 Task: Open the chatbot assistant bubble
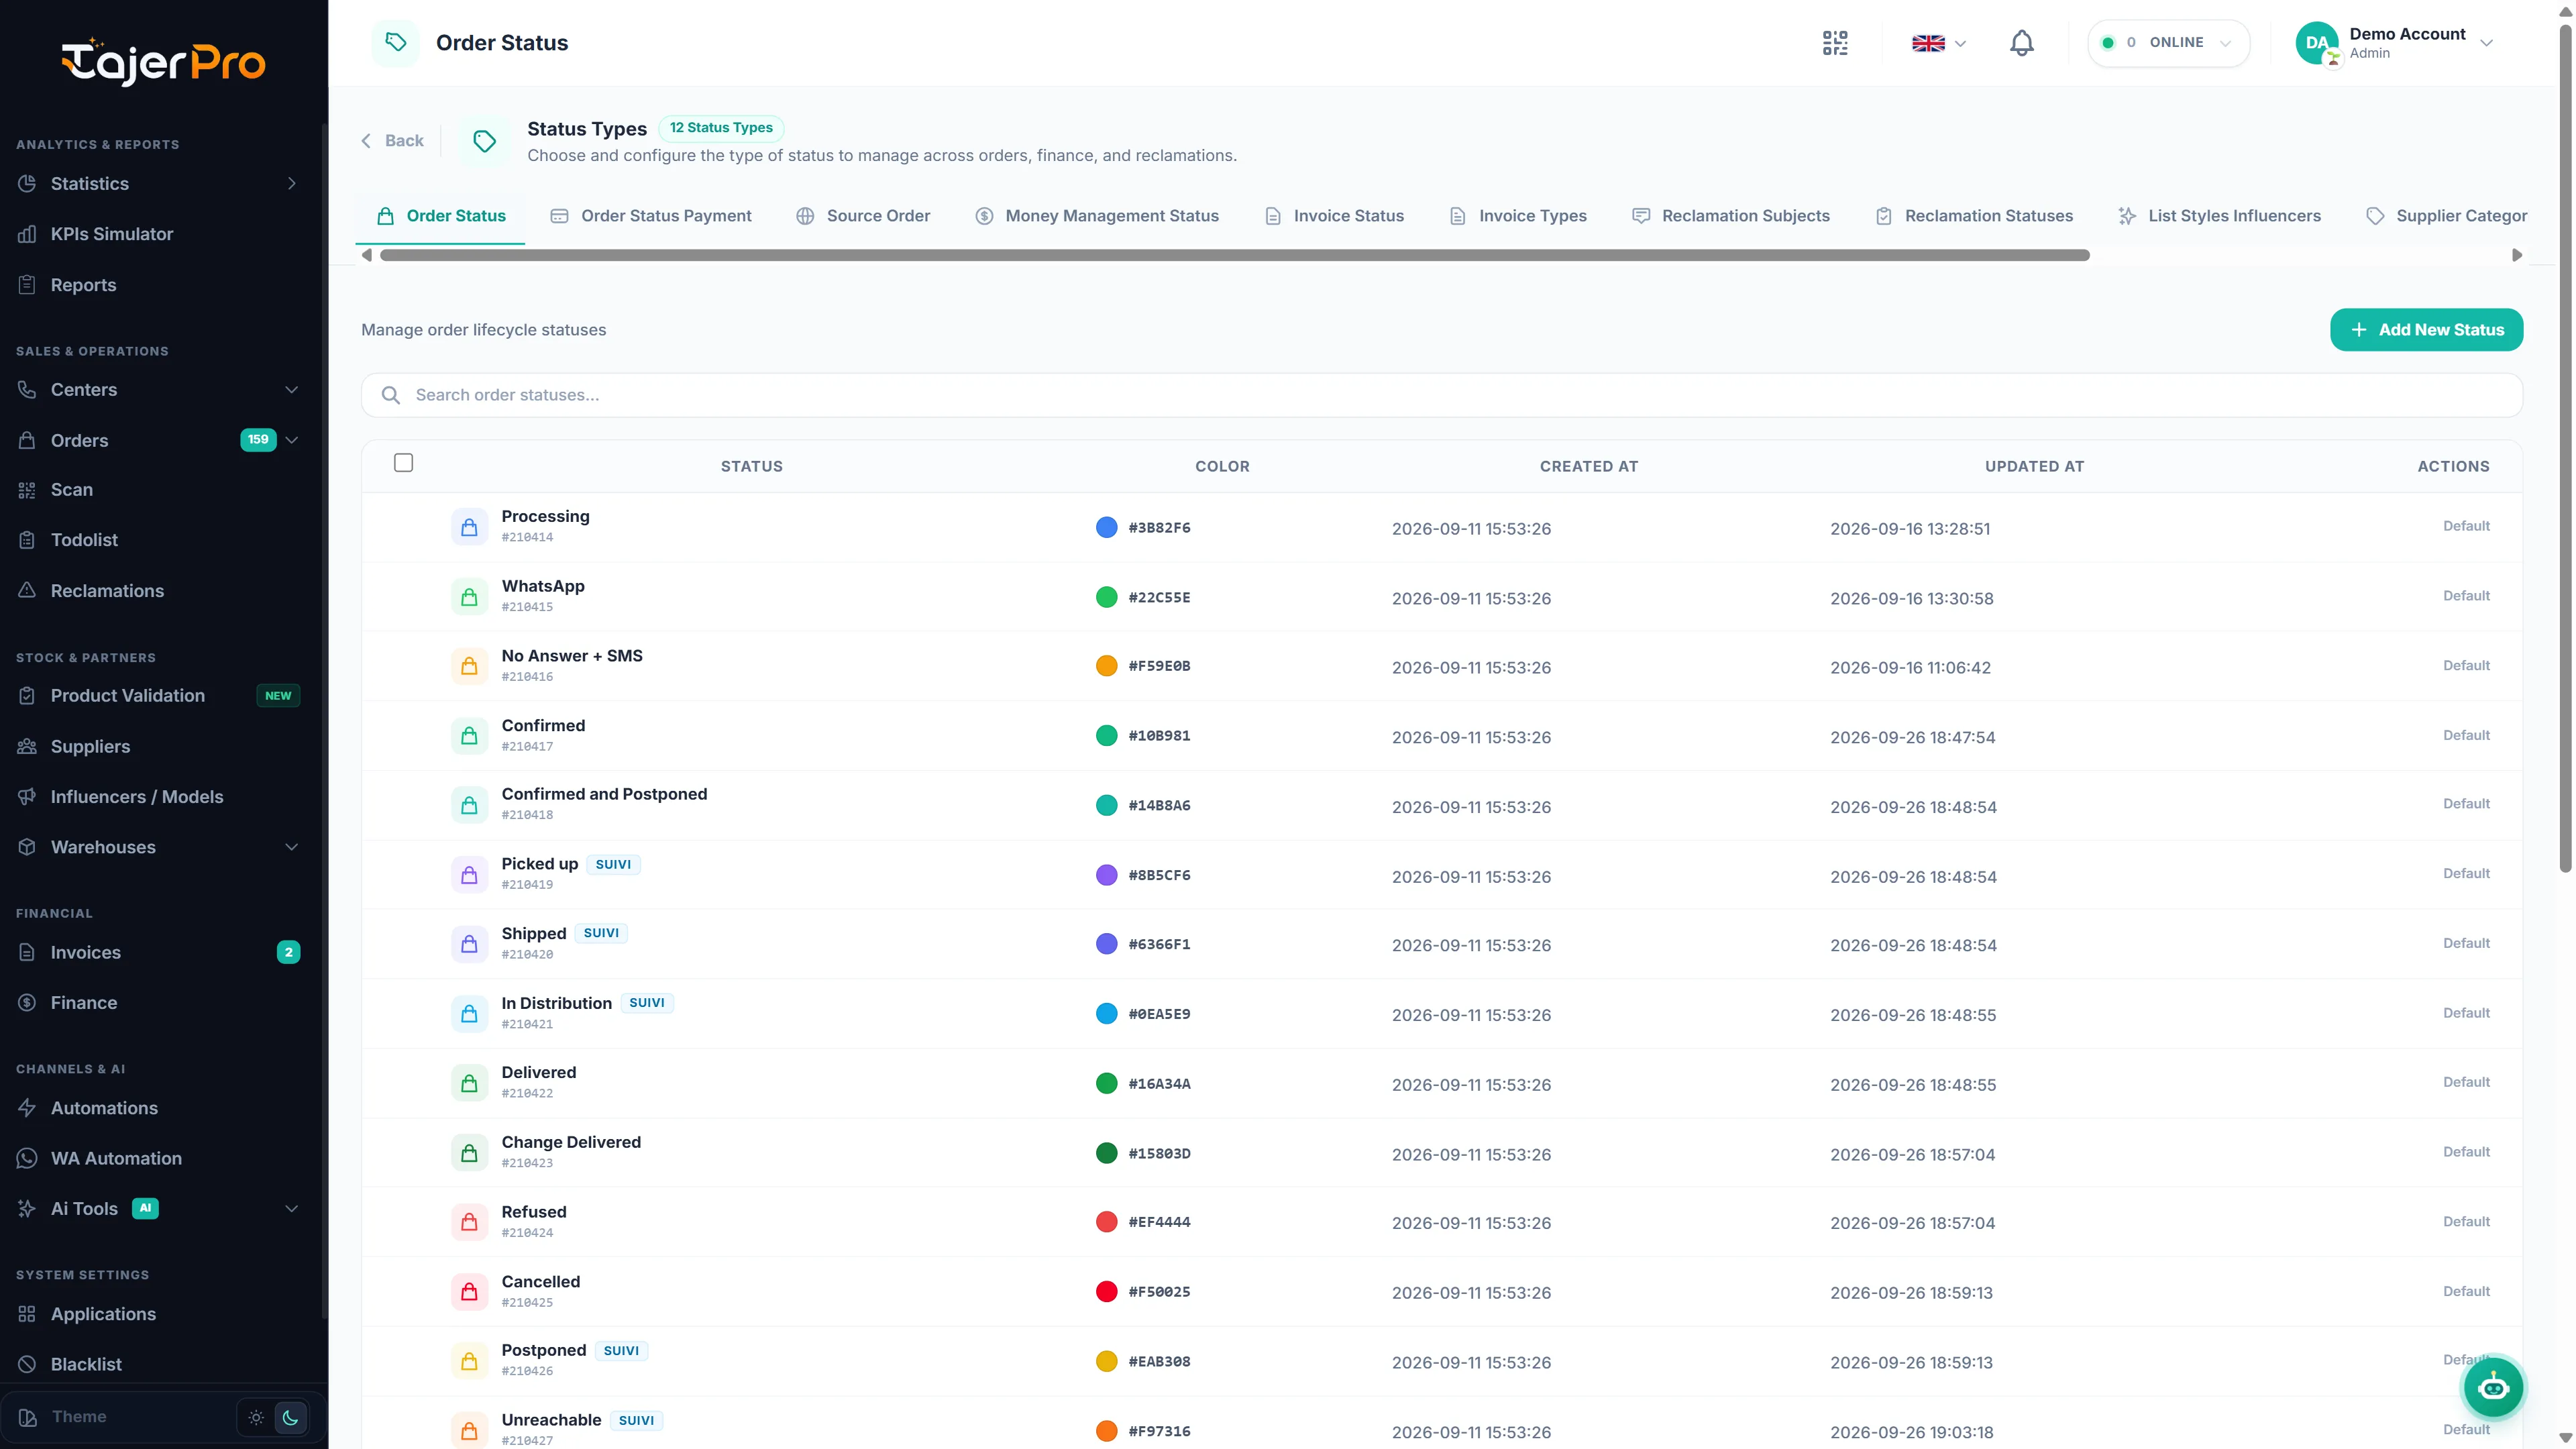[2493, 1387]
